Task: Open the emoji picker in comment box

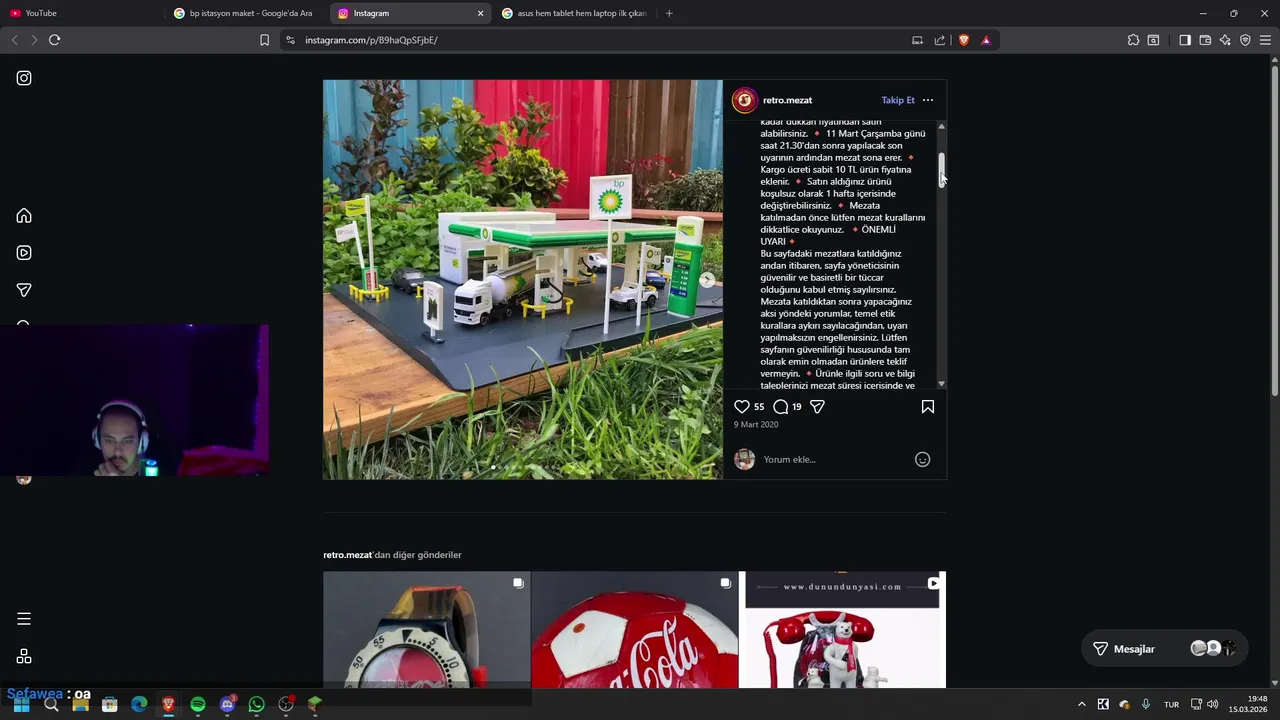Action: point(923,460)
